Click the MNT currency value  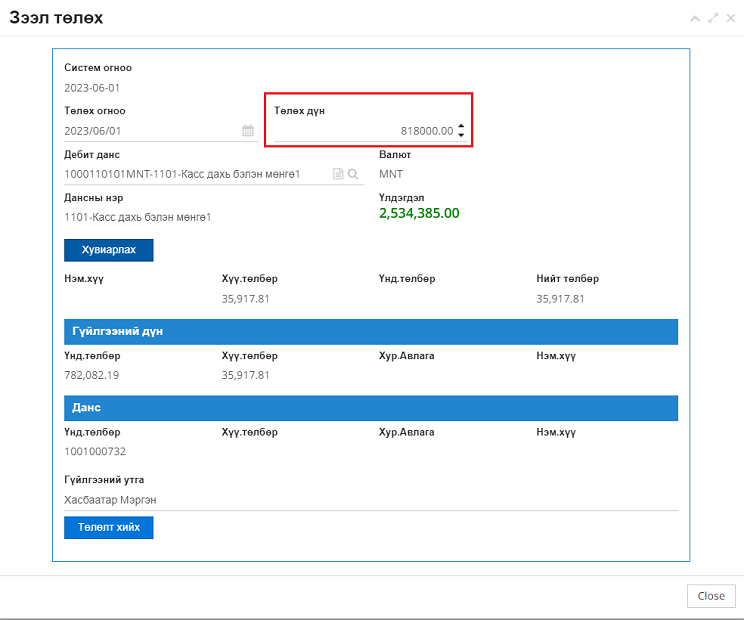click(x=391, y=174)
